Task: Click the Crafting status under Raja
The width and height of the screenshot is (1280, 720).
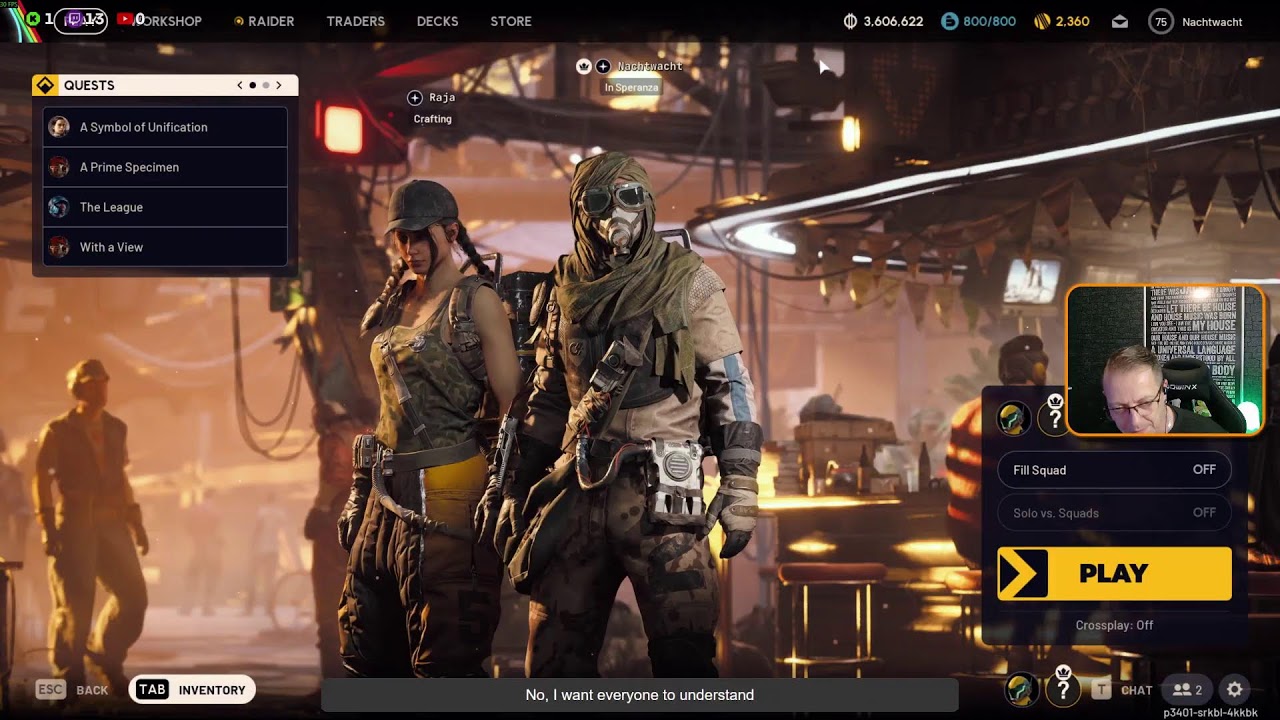Action: tap(433, 119)
